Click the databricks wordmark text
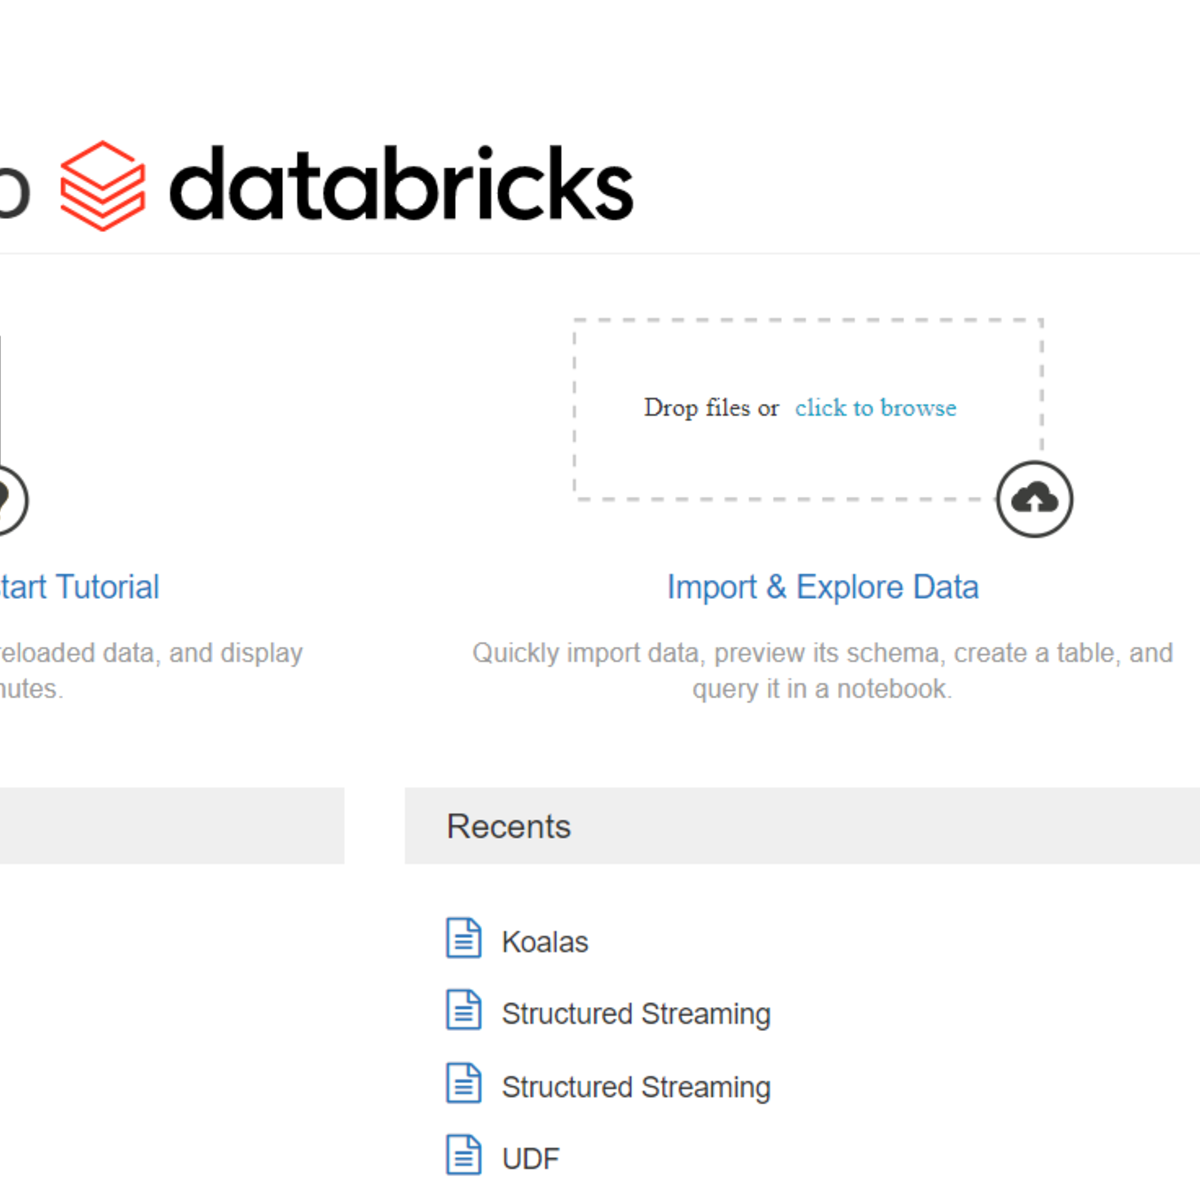1200x1200 pixels. 401,184
